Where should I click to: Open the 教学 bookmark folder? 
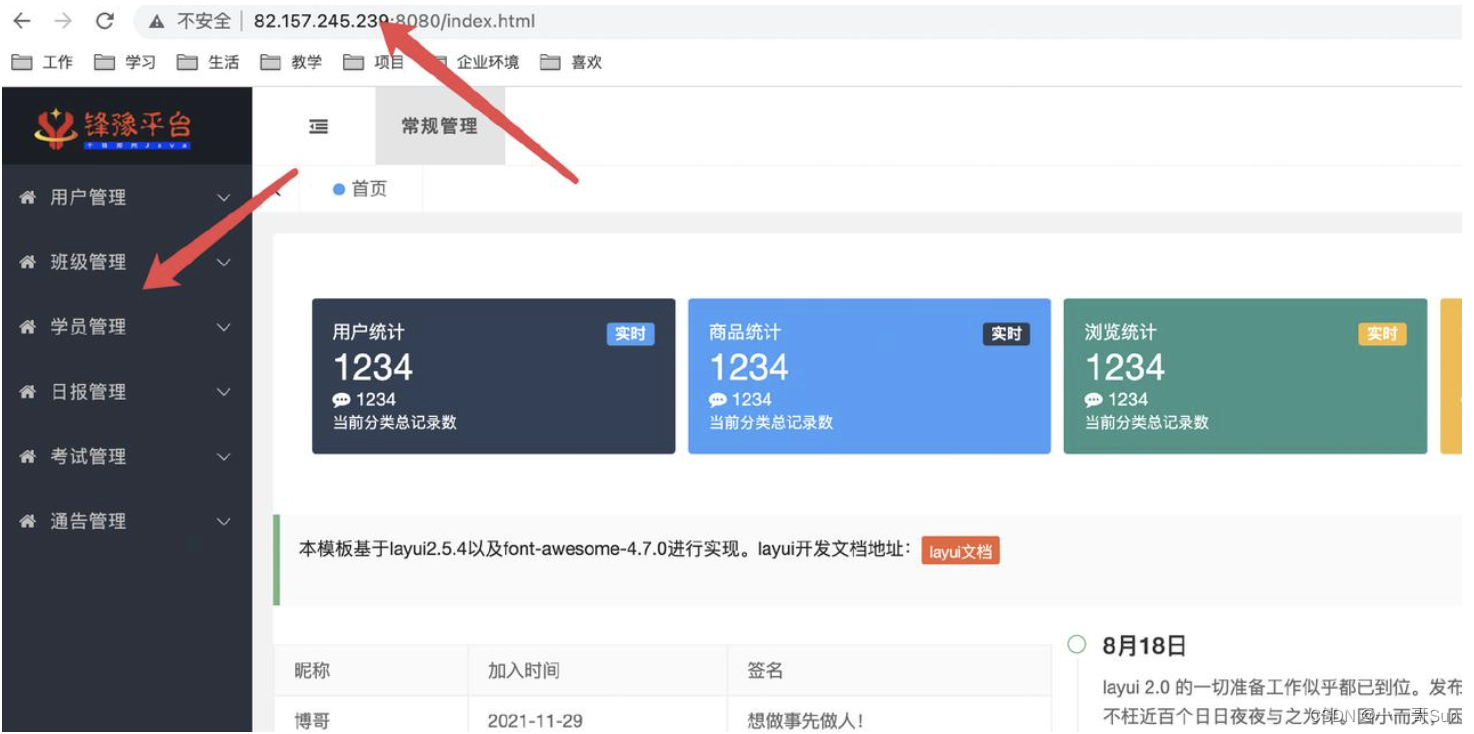click(x=291, y=62)
